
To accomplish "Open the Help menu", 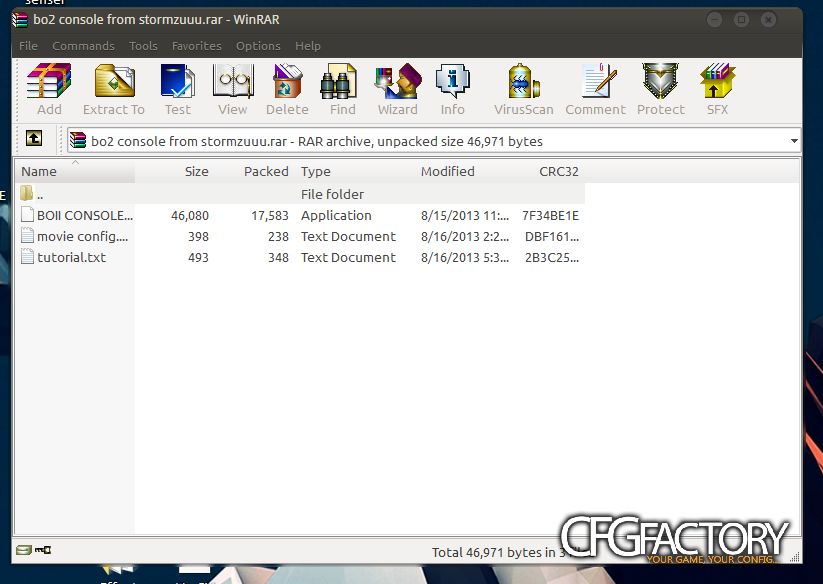I will pyautogui.click(x=308, y=46).
